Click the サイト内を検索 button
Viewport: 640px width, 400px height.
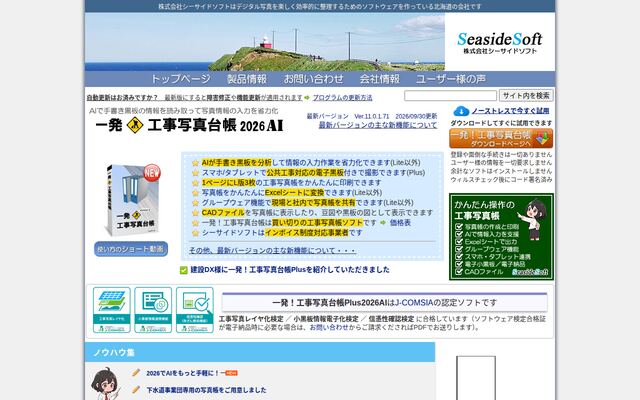point(526,96)
